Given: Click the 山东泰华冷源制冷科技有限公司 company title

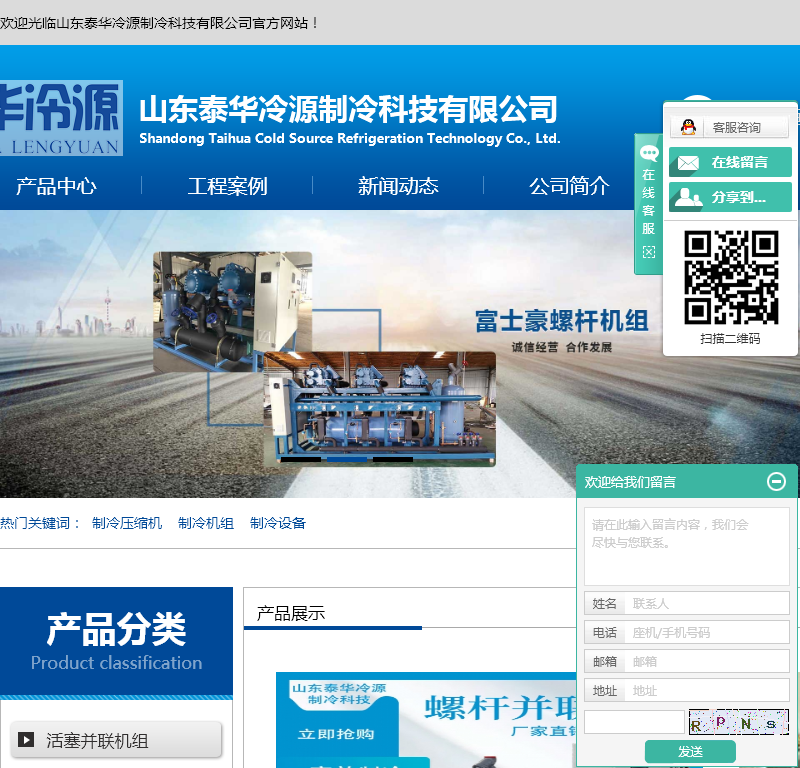Looking at the screenshot, I should pyautogui.click(x=348, y=109).
